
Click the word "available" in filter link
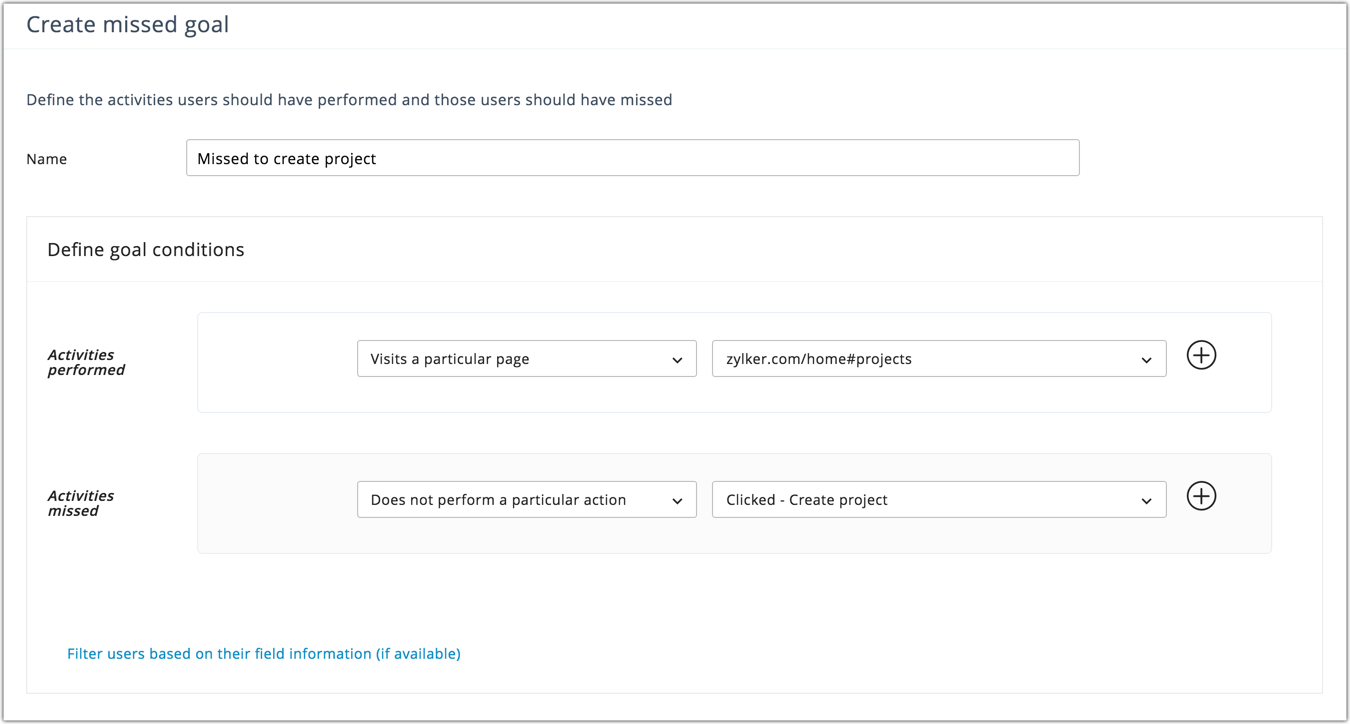[418, 654]
